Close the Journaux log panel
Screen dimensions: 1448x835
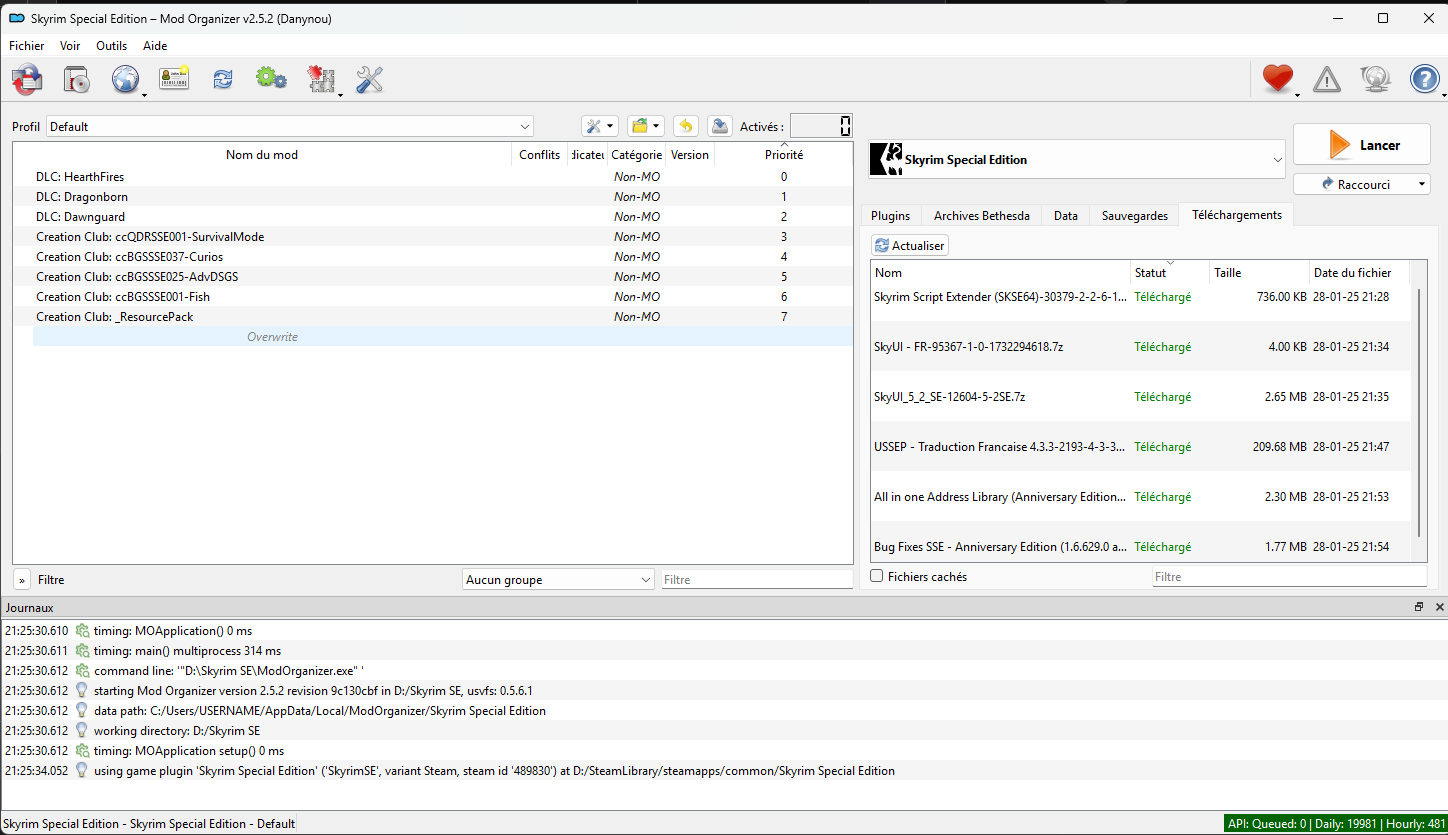click(x=1440, y=607)
